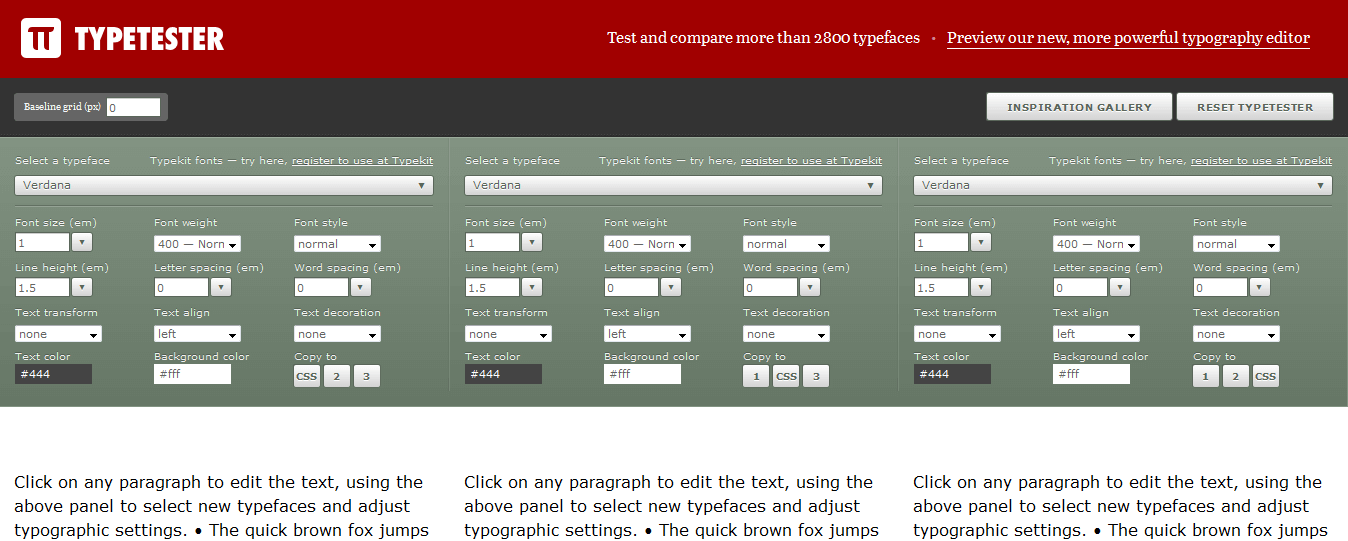Pick third column text color #444
Screen dimensions: 1348x541
point(952,374)
